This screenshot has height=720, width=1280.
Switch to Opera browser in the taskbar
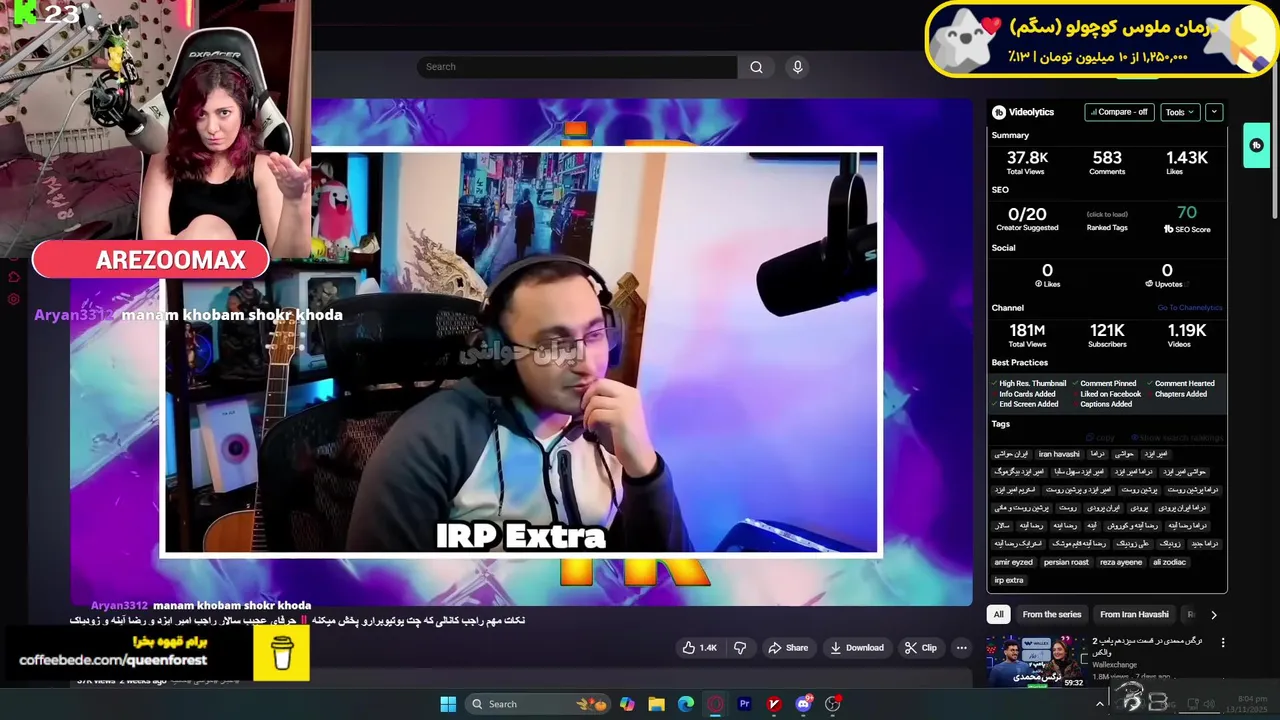pos(715,704)
